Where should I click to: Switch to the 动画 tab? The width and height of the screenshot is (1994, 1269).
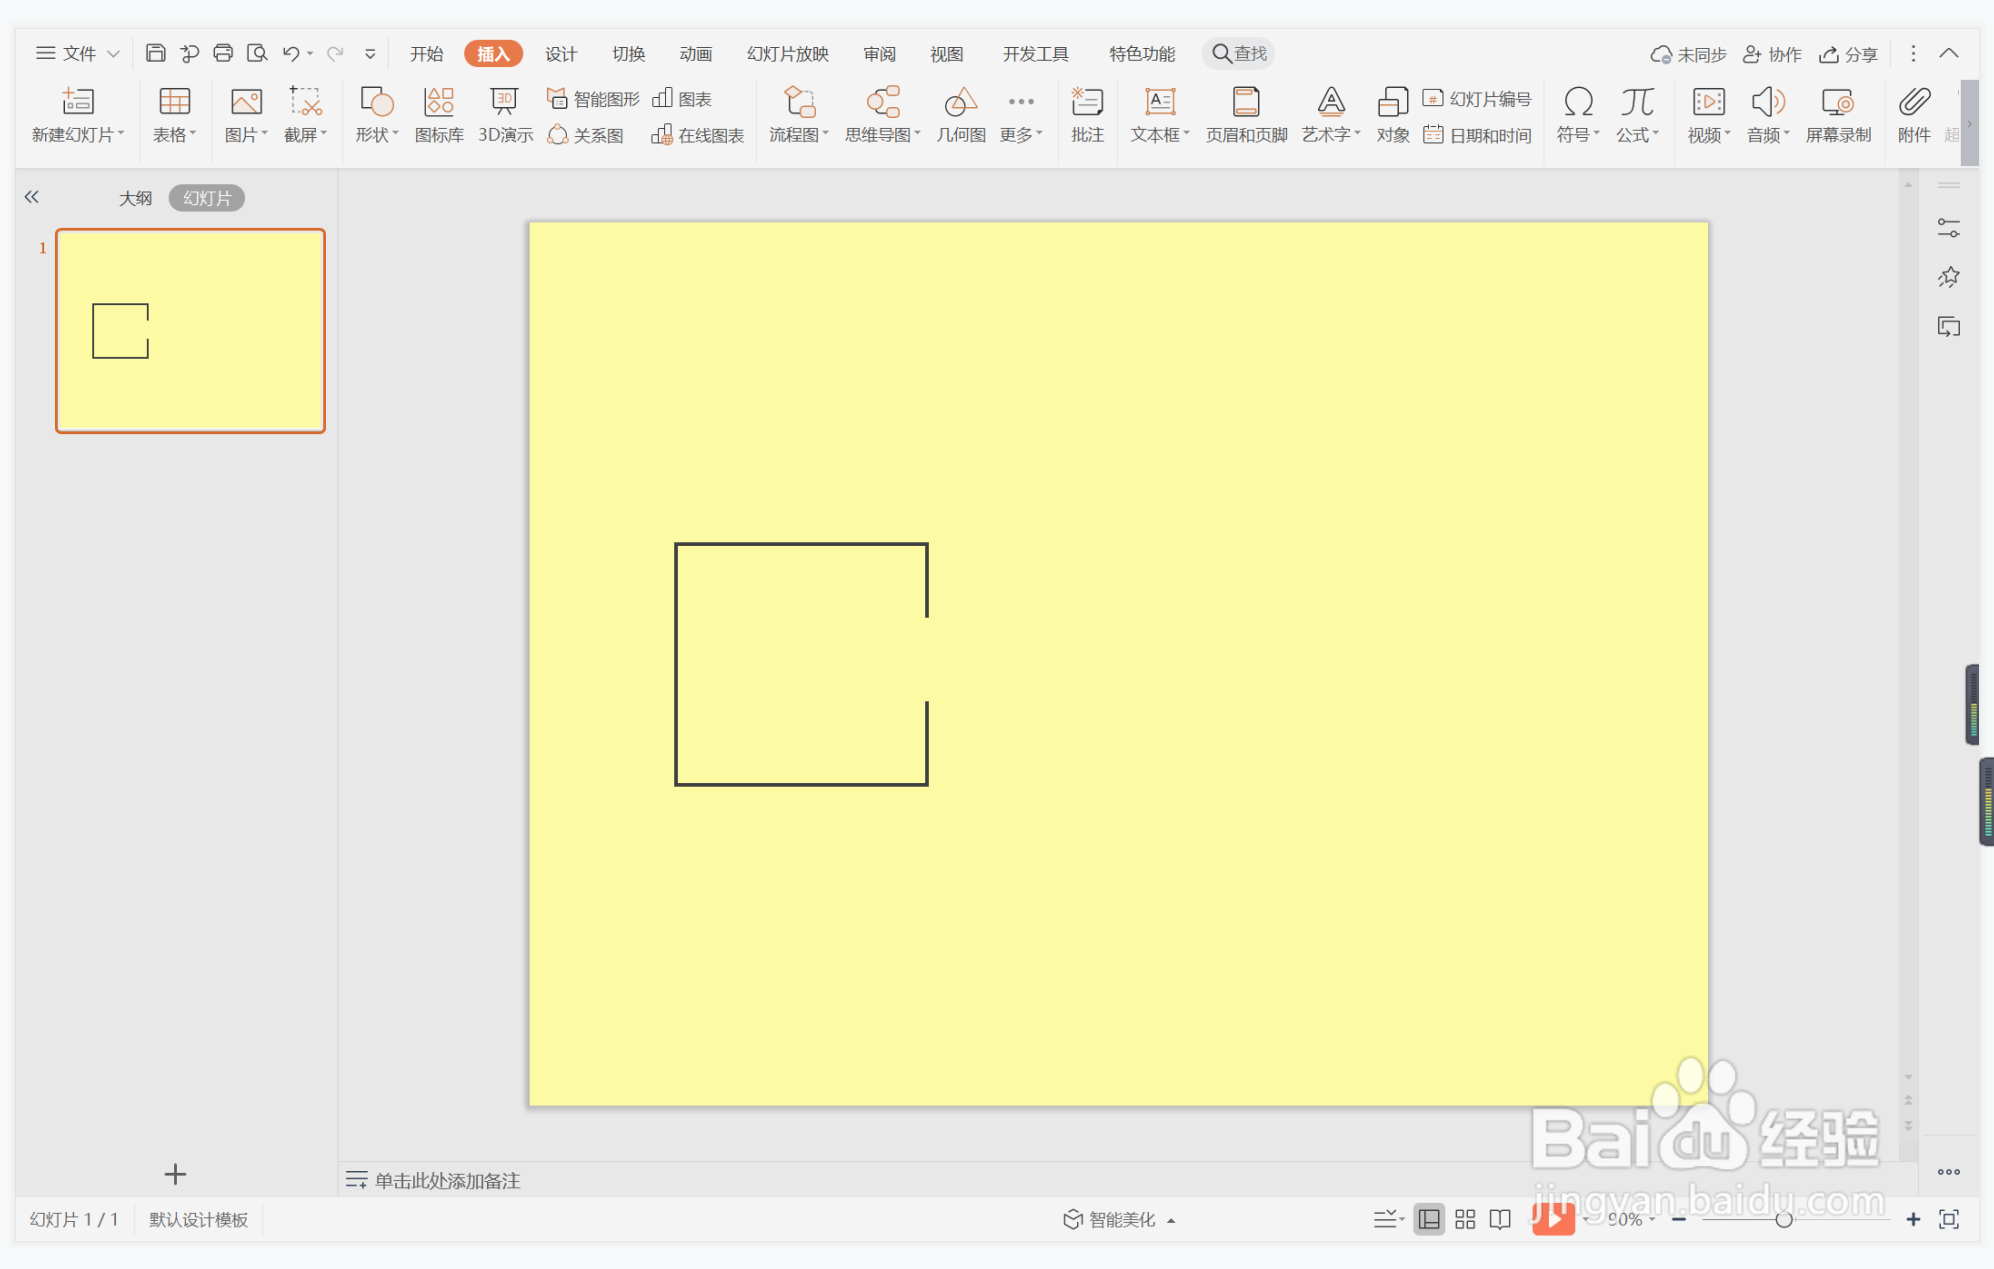tap(695, 54)
